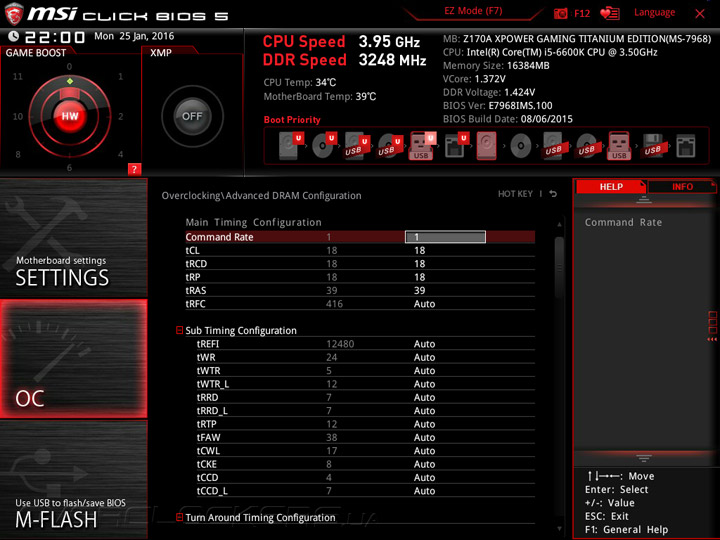The width and height of the screenshot is (720, 540).
Task: Switch to the INFO tab
Action: (x=682, y=186)
